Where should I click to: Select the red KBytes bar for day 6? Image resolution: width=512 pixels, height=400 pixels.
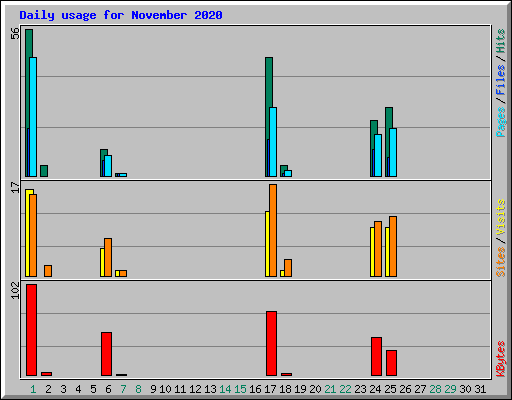pos(106,354)
